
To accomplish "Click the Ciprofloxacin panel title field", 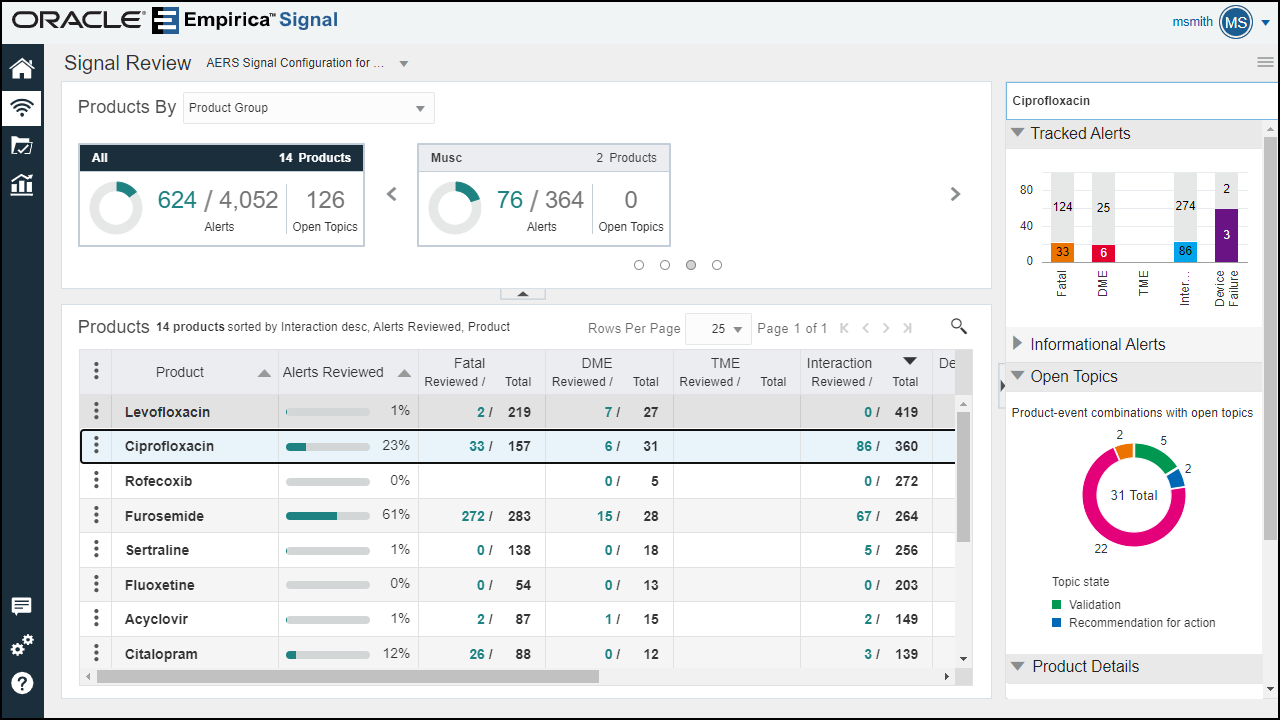I will pos(1141,101).
